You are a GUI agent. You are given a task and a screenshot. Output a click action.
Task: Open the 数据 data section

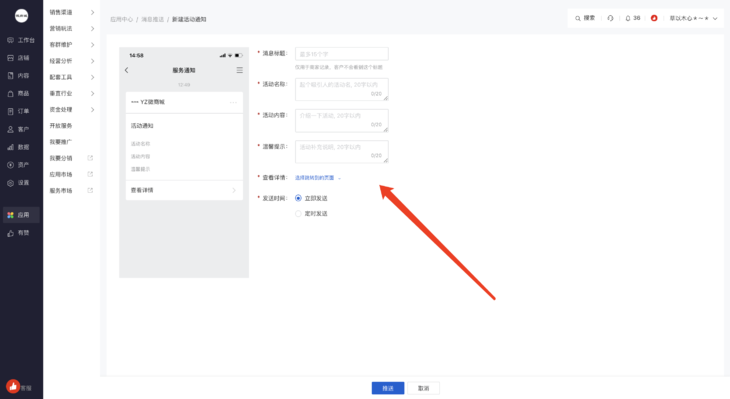click(x=19, y=147)
